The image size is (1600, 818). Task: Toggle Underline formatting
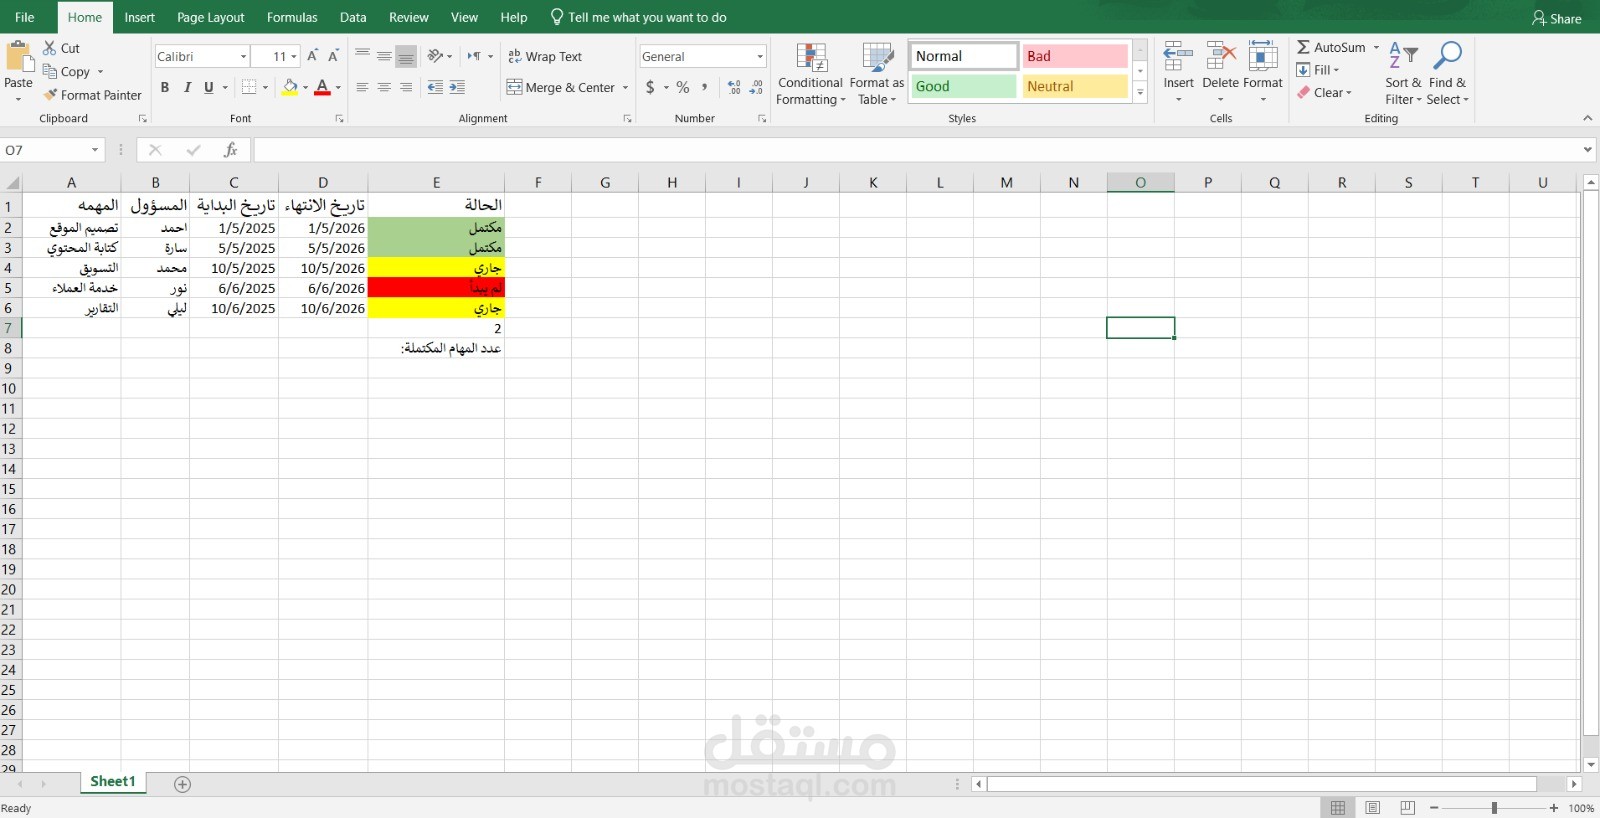coord(209,87)
